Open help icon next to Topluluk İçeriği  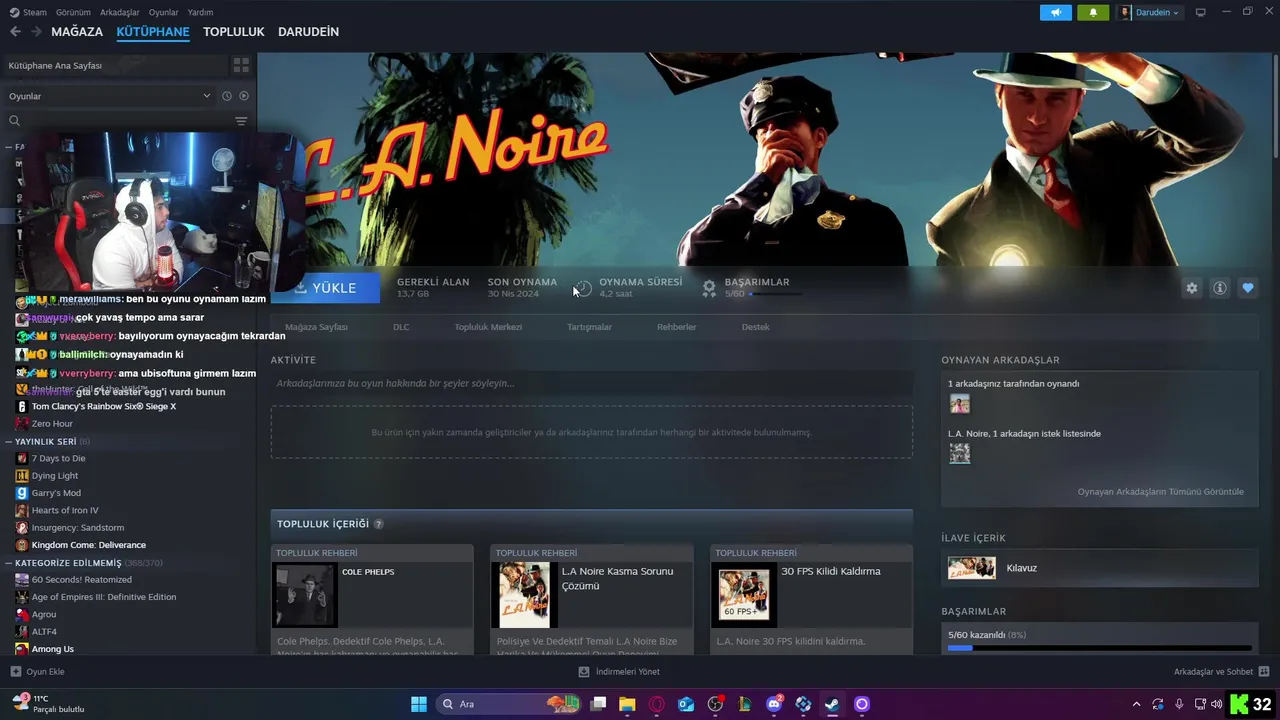tap(378, 524)
